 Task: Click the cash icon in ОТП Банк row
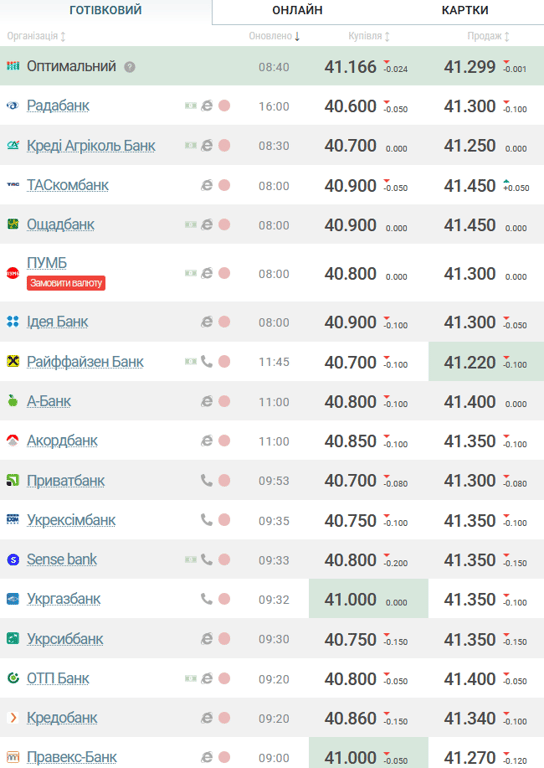click(x=190, y=678)
